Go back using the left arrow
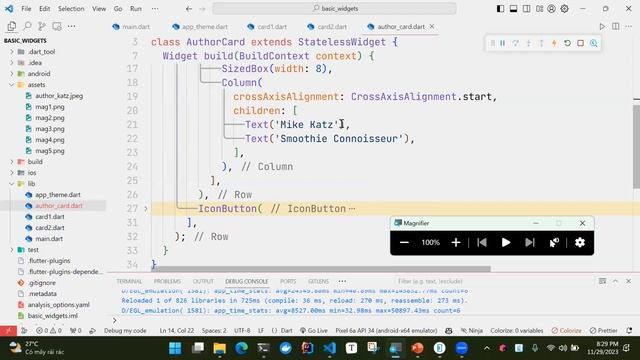This screenshot has height=360, width=640. point(189,9)
